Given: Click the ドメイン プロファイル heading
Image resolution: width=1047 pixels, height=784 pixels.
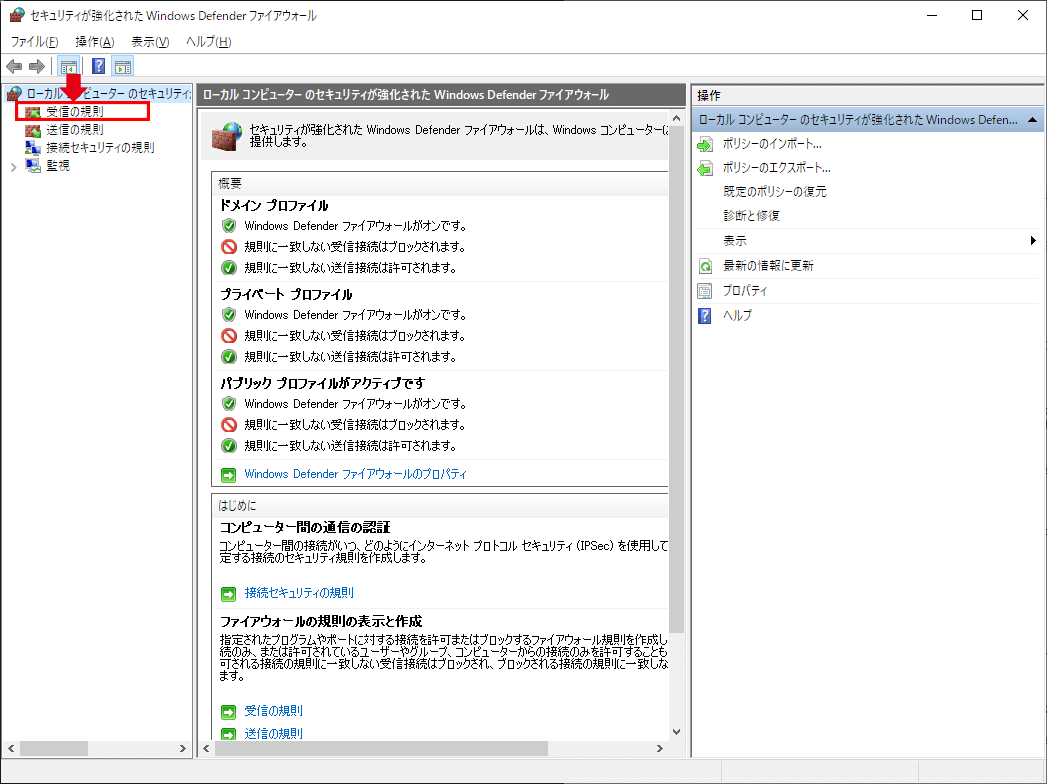Looking at the screenshot, I should [274, 206].
